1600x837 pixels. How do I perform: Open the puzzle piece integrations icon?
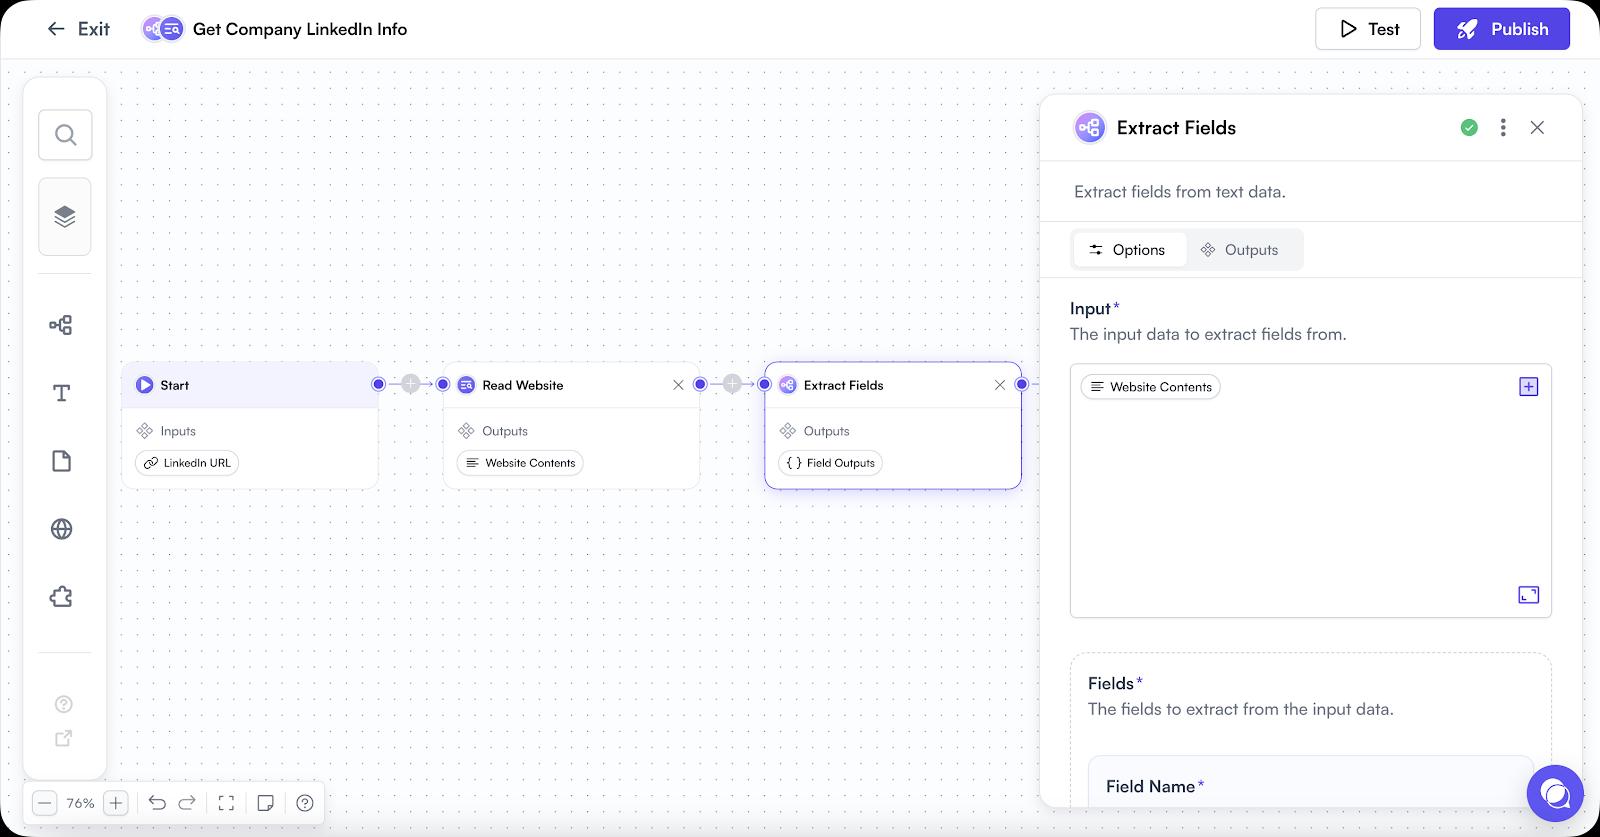[61, 597]
